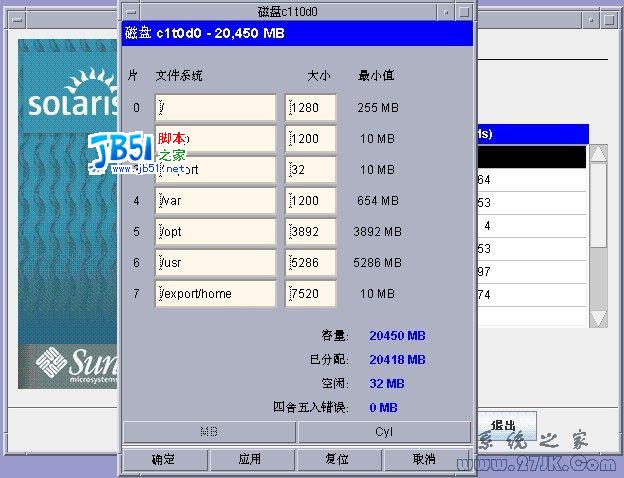Switch units to Cyl
624x478 pixels.
[x=384, y=432]
